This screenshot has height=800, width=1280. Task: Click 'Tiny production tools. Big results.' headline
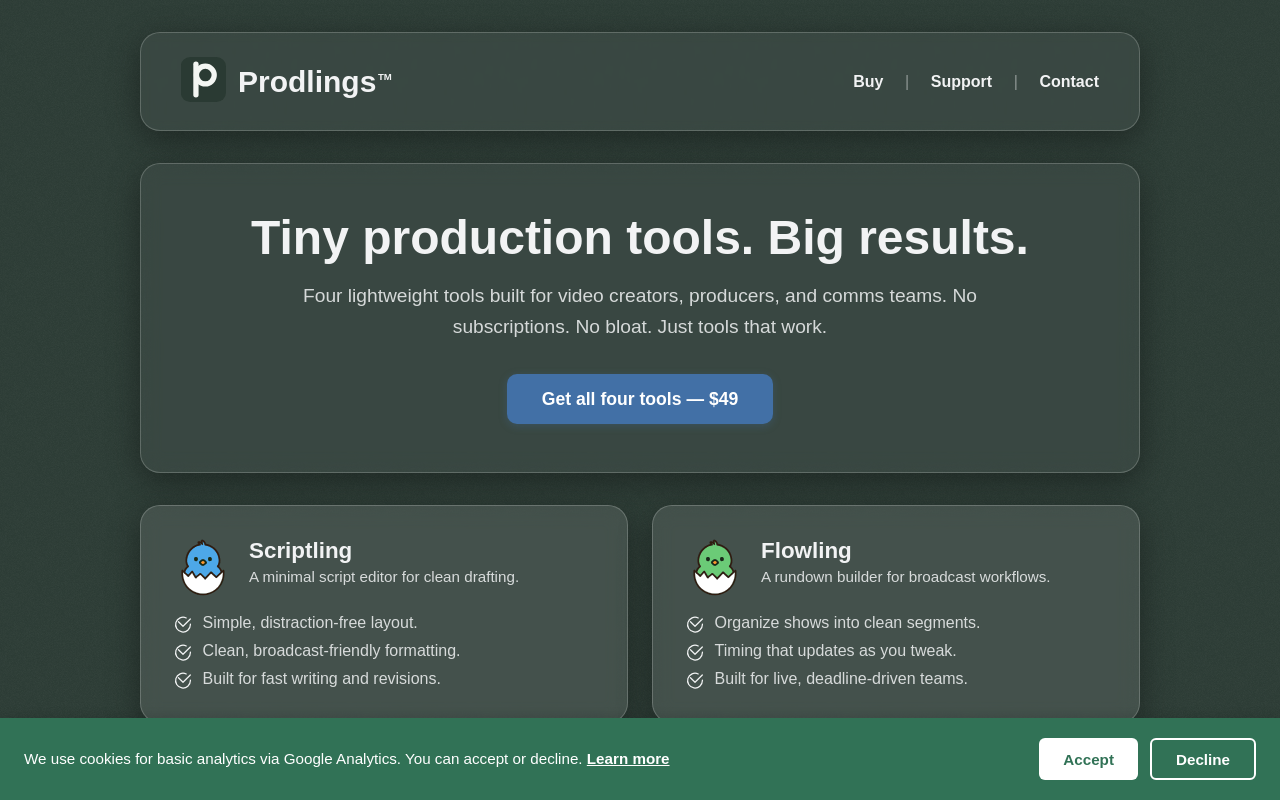[640, 238]
